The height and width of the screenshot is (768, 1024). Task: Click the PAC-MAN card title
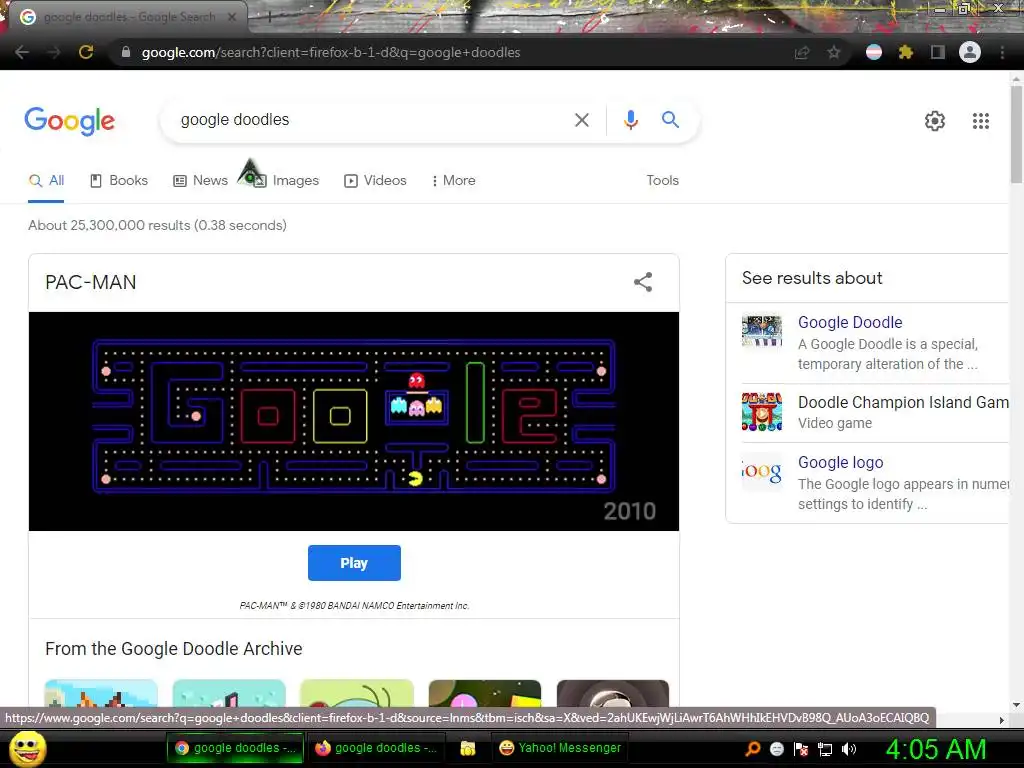click(x=91, y=282)
